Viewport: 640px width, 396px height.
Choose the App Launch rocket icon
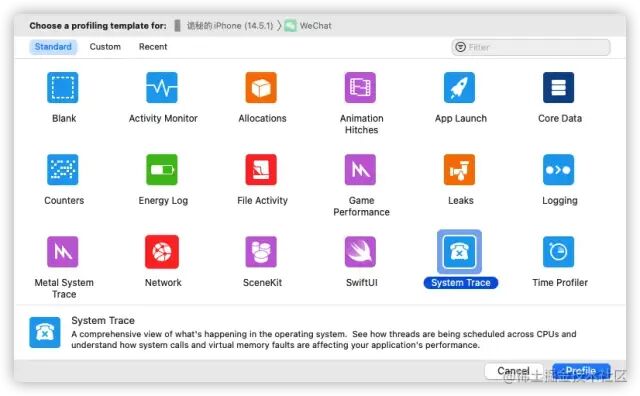coord(459,87)
